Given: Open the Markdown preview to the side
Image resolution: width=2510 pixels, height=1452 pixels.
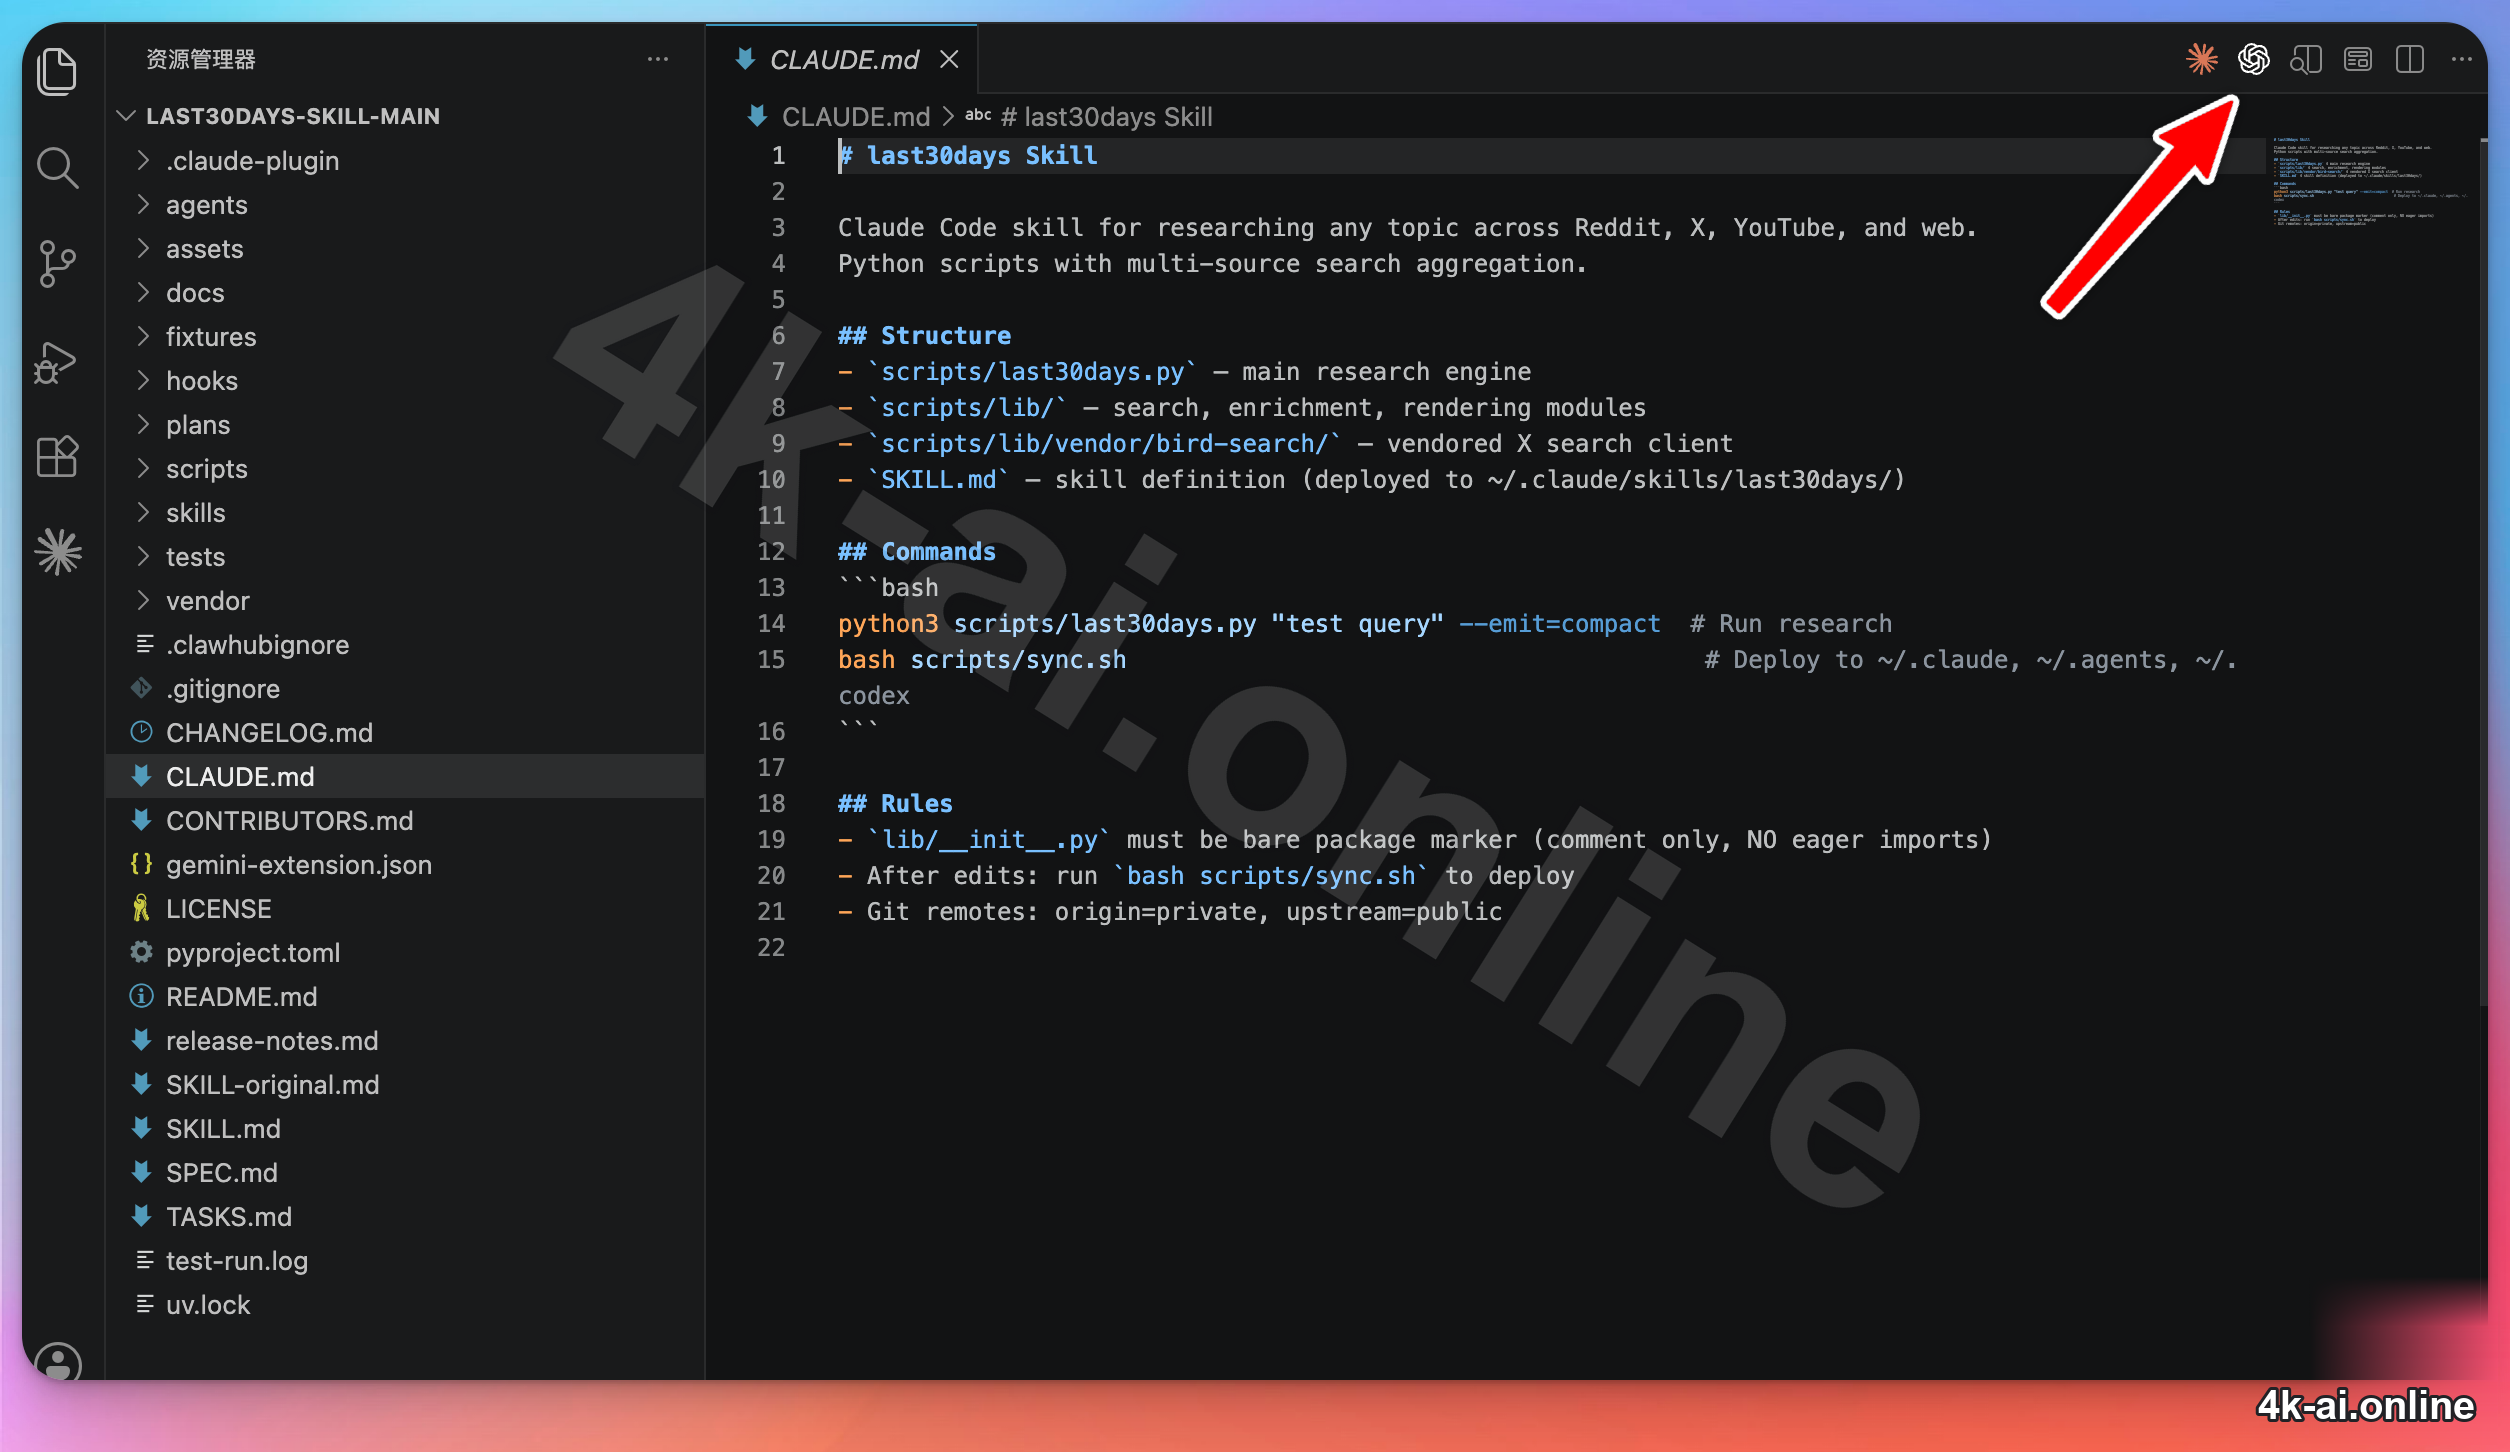Looking at the screenshot, I should point(2305,60).
